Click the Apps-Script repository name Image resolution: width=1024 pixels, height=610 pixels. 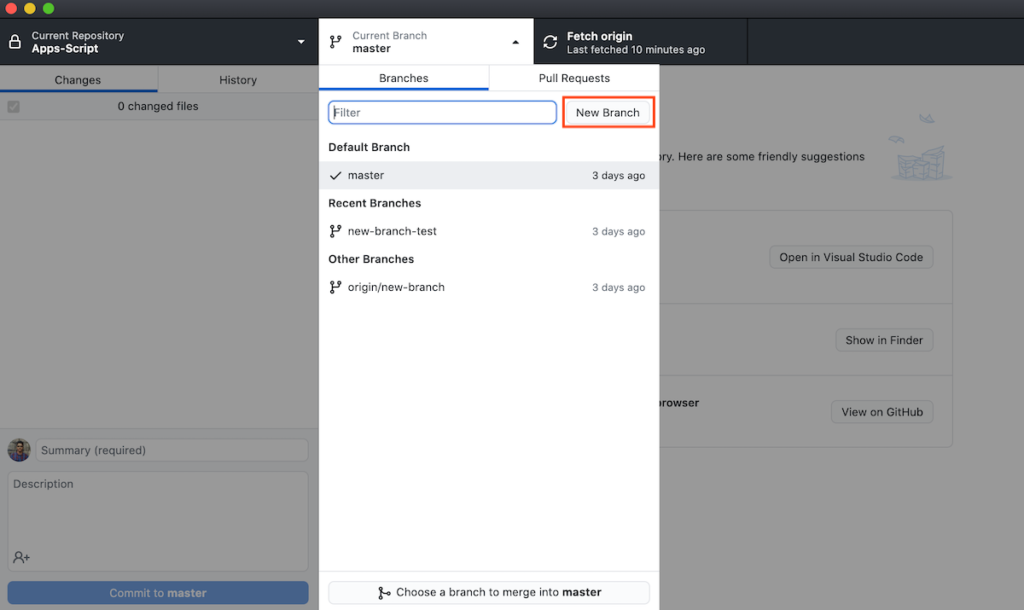65,48
